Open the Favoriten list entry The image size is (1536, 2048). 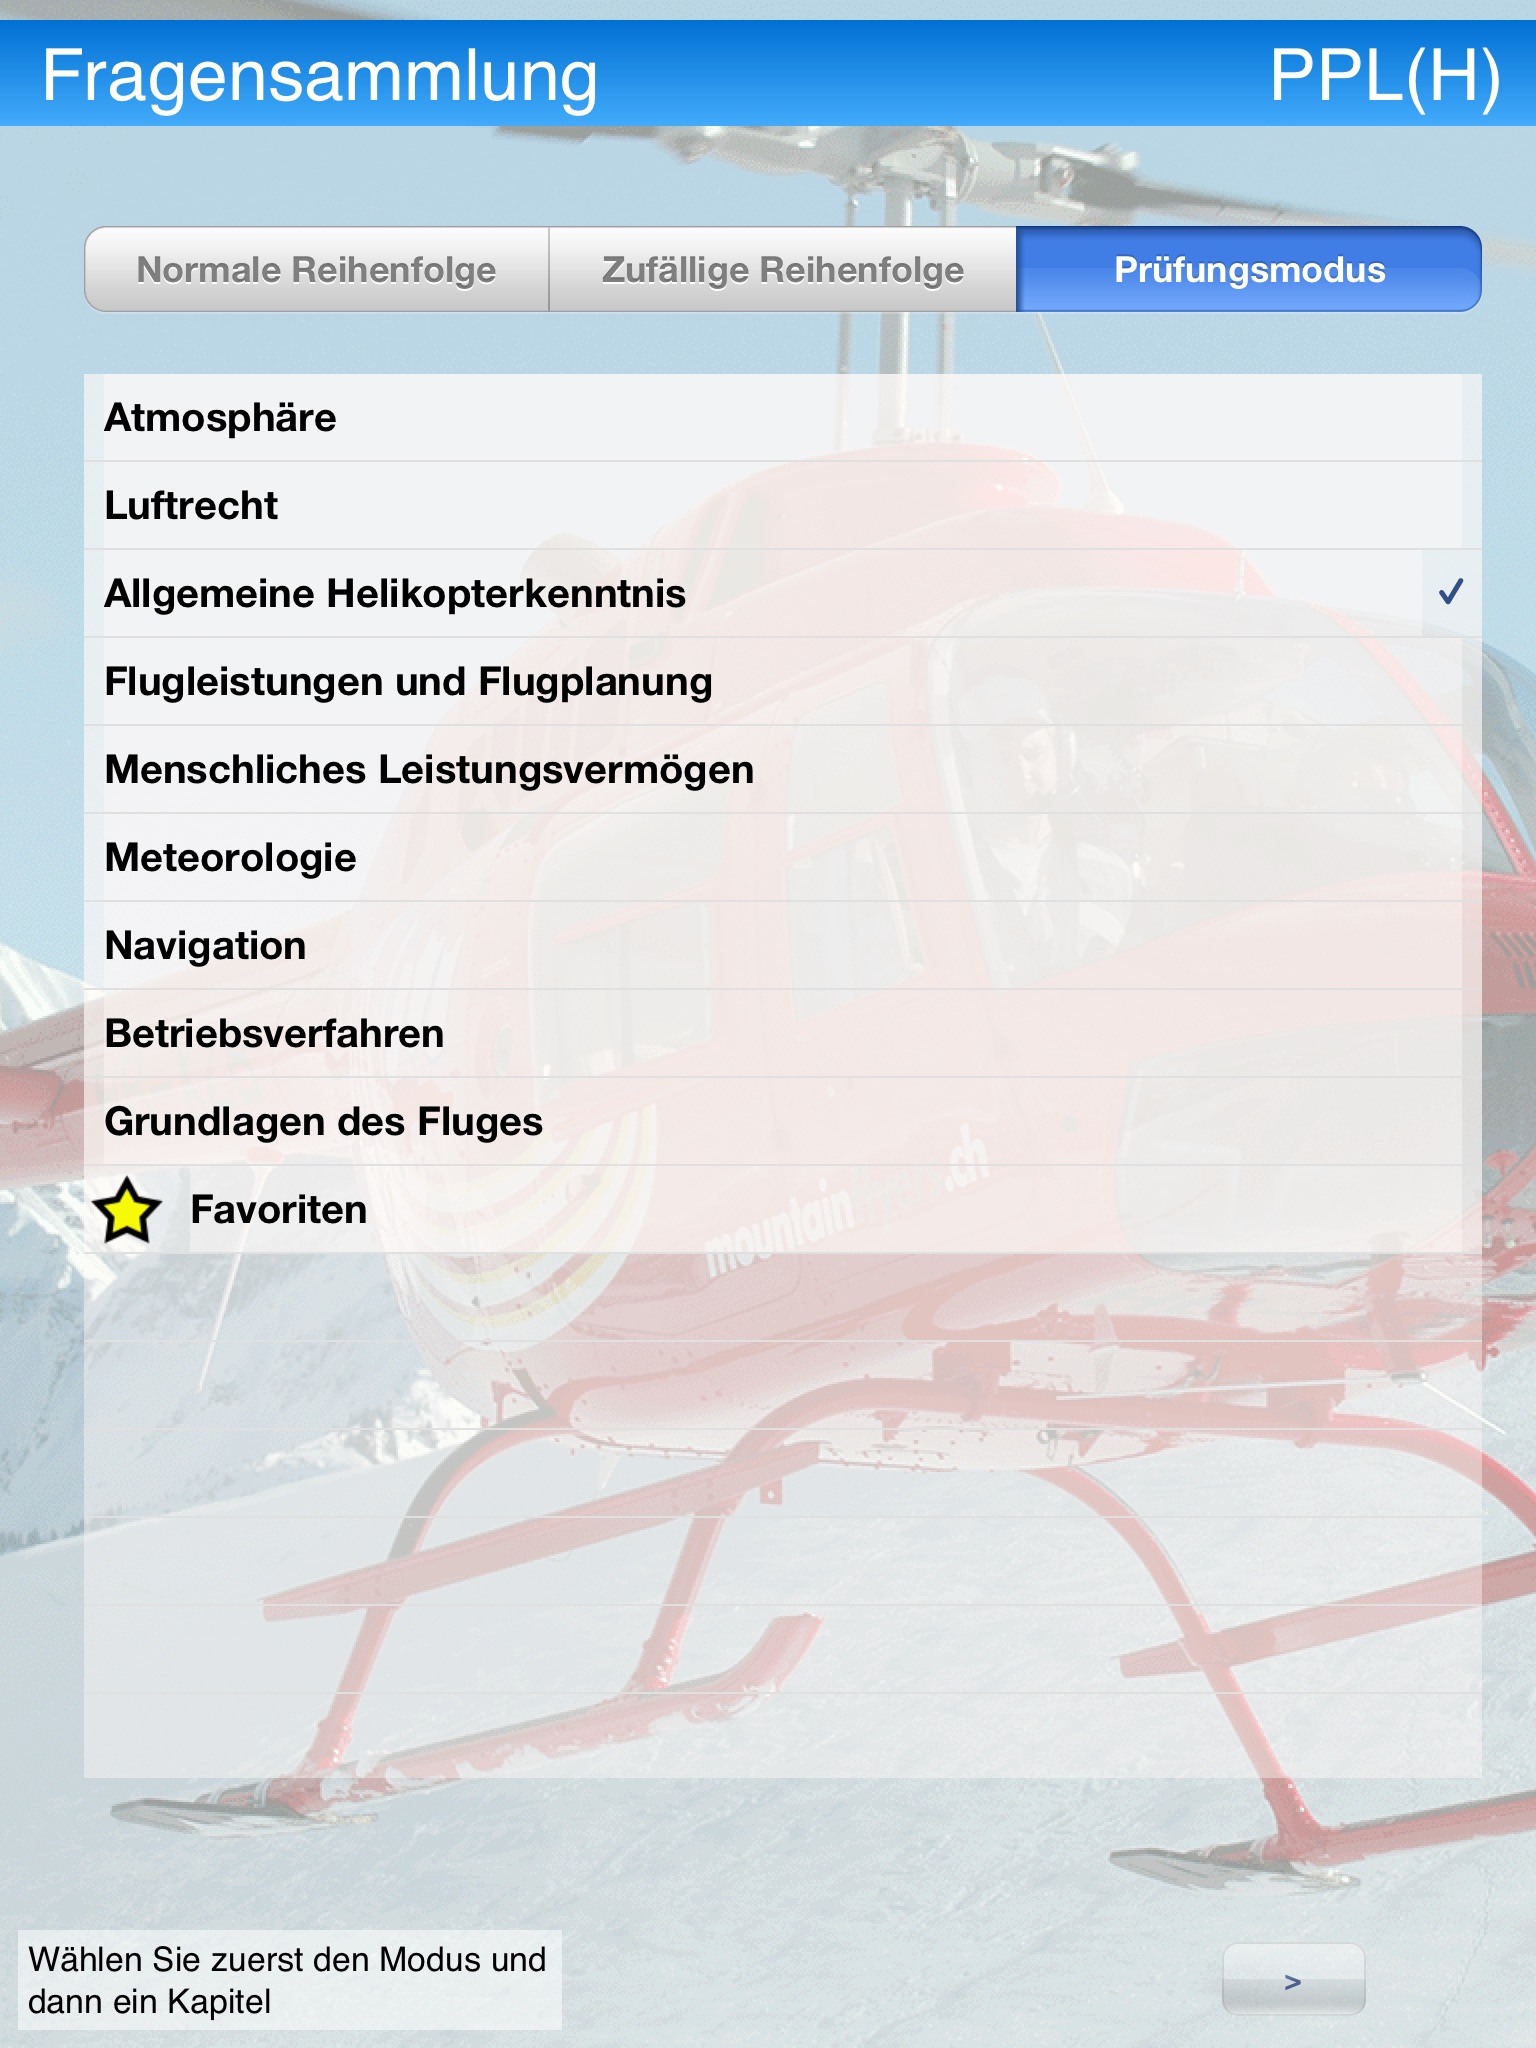[x=783, y=1210]
